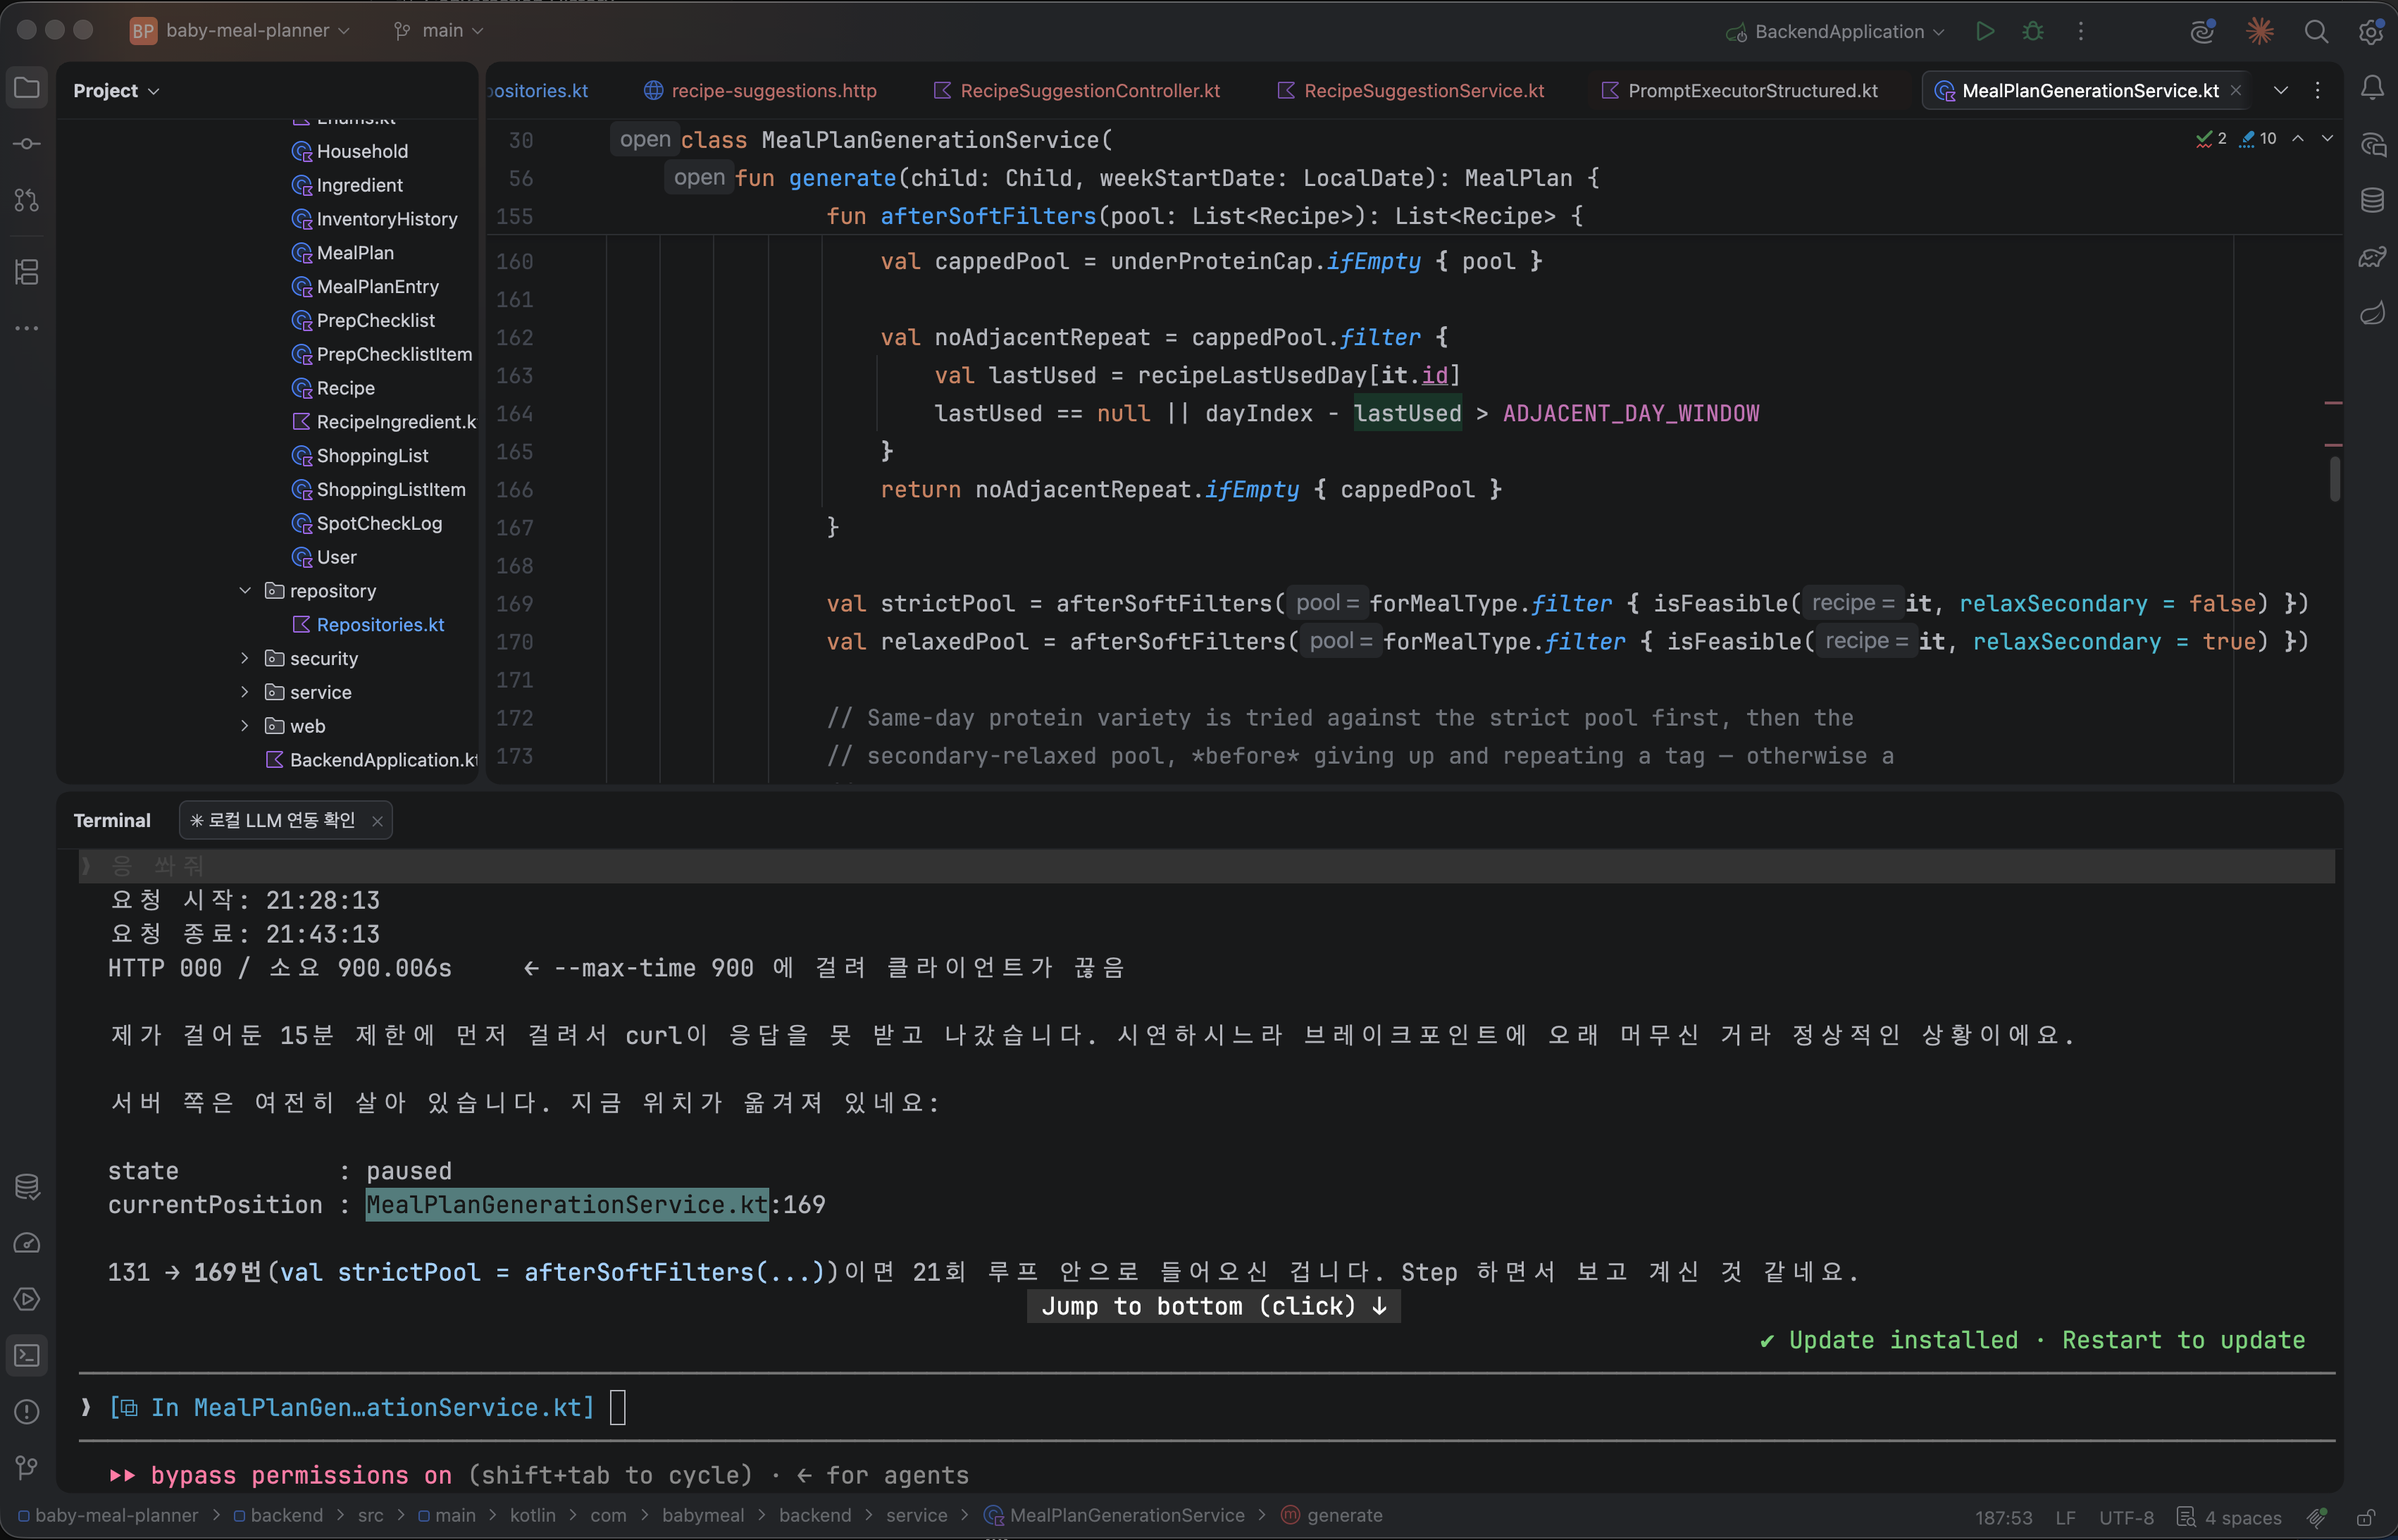Open Search Everywhere magnifier icon
Image resolution: width=2398 pixels, height=1540 pixels.
[2316, 31]
